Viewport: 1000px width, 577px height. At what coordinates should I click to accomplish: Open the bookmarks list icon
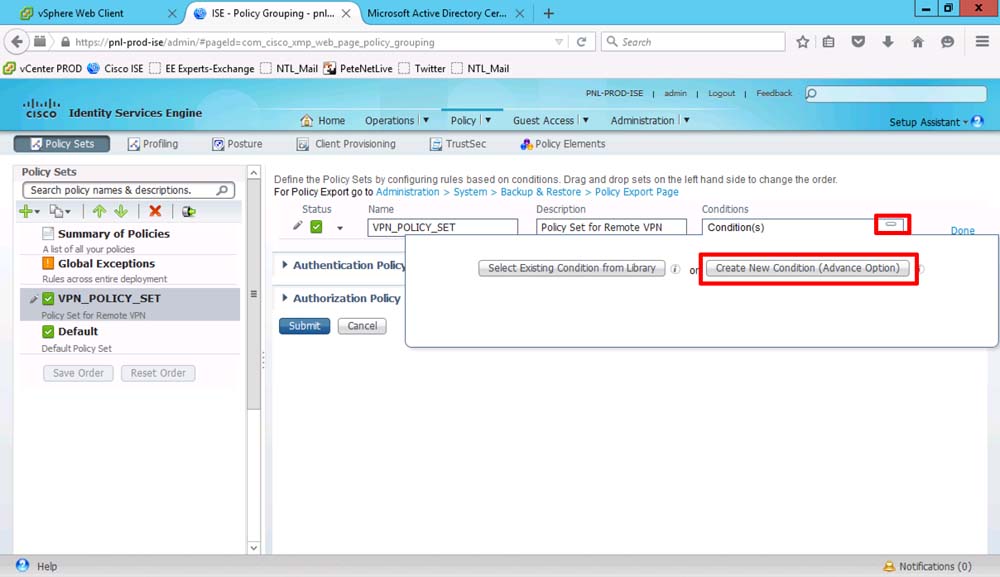coord(828,42)
